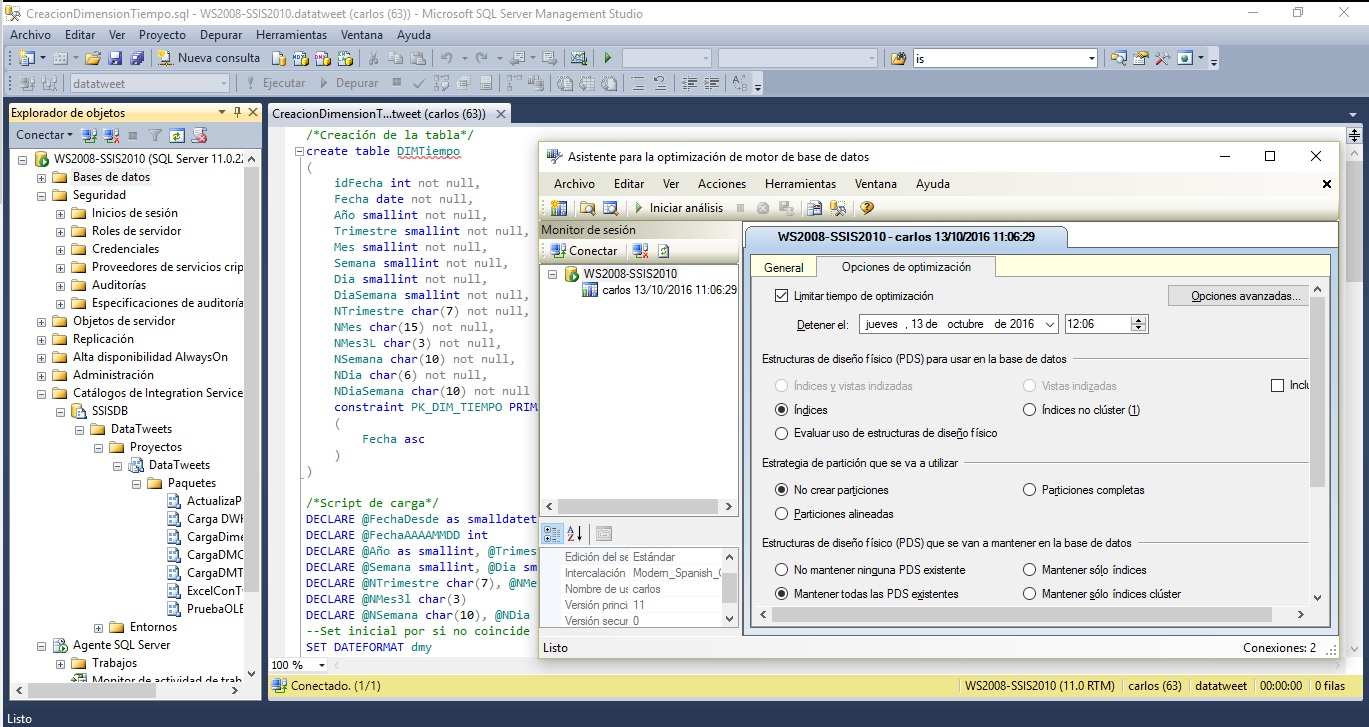Click the refresh icon in Monitor de sesión toolbar

click(663, 251)
